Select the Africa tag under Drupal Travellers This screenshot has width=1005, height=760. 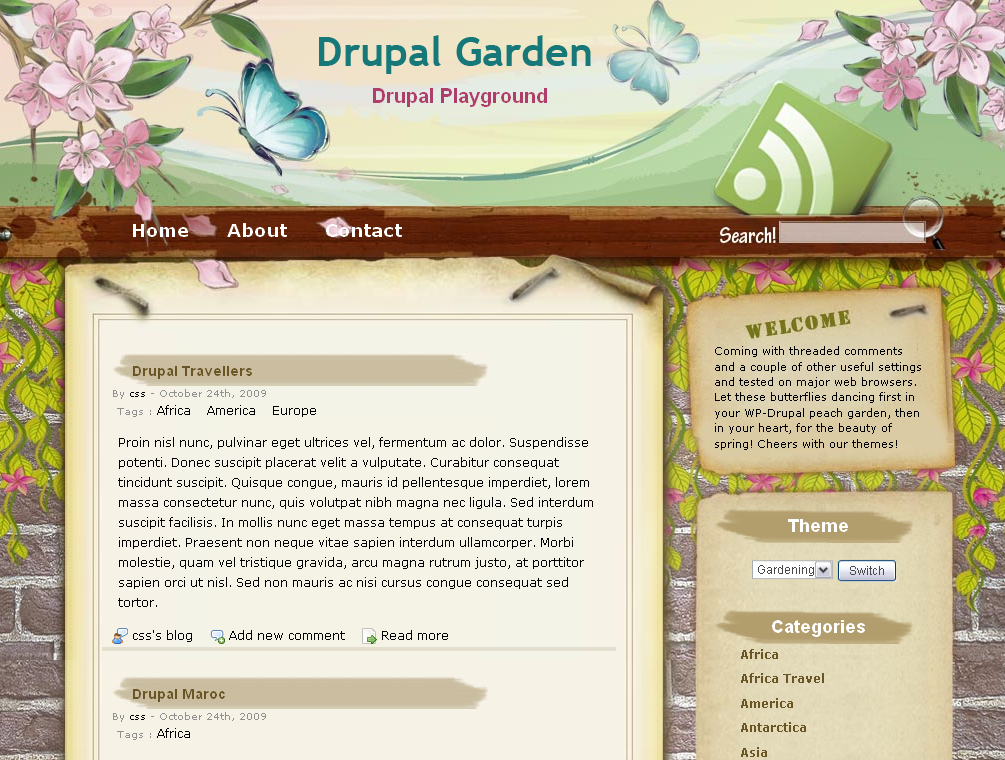(174, 411)
